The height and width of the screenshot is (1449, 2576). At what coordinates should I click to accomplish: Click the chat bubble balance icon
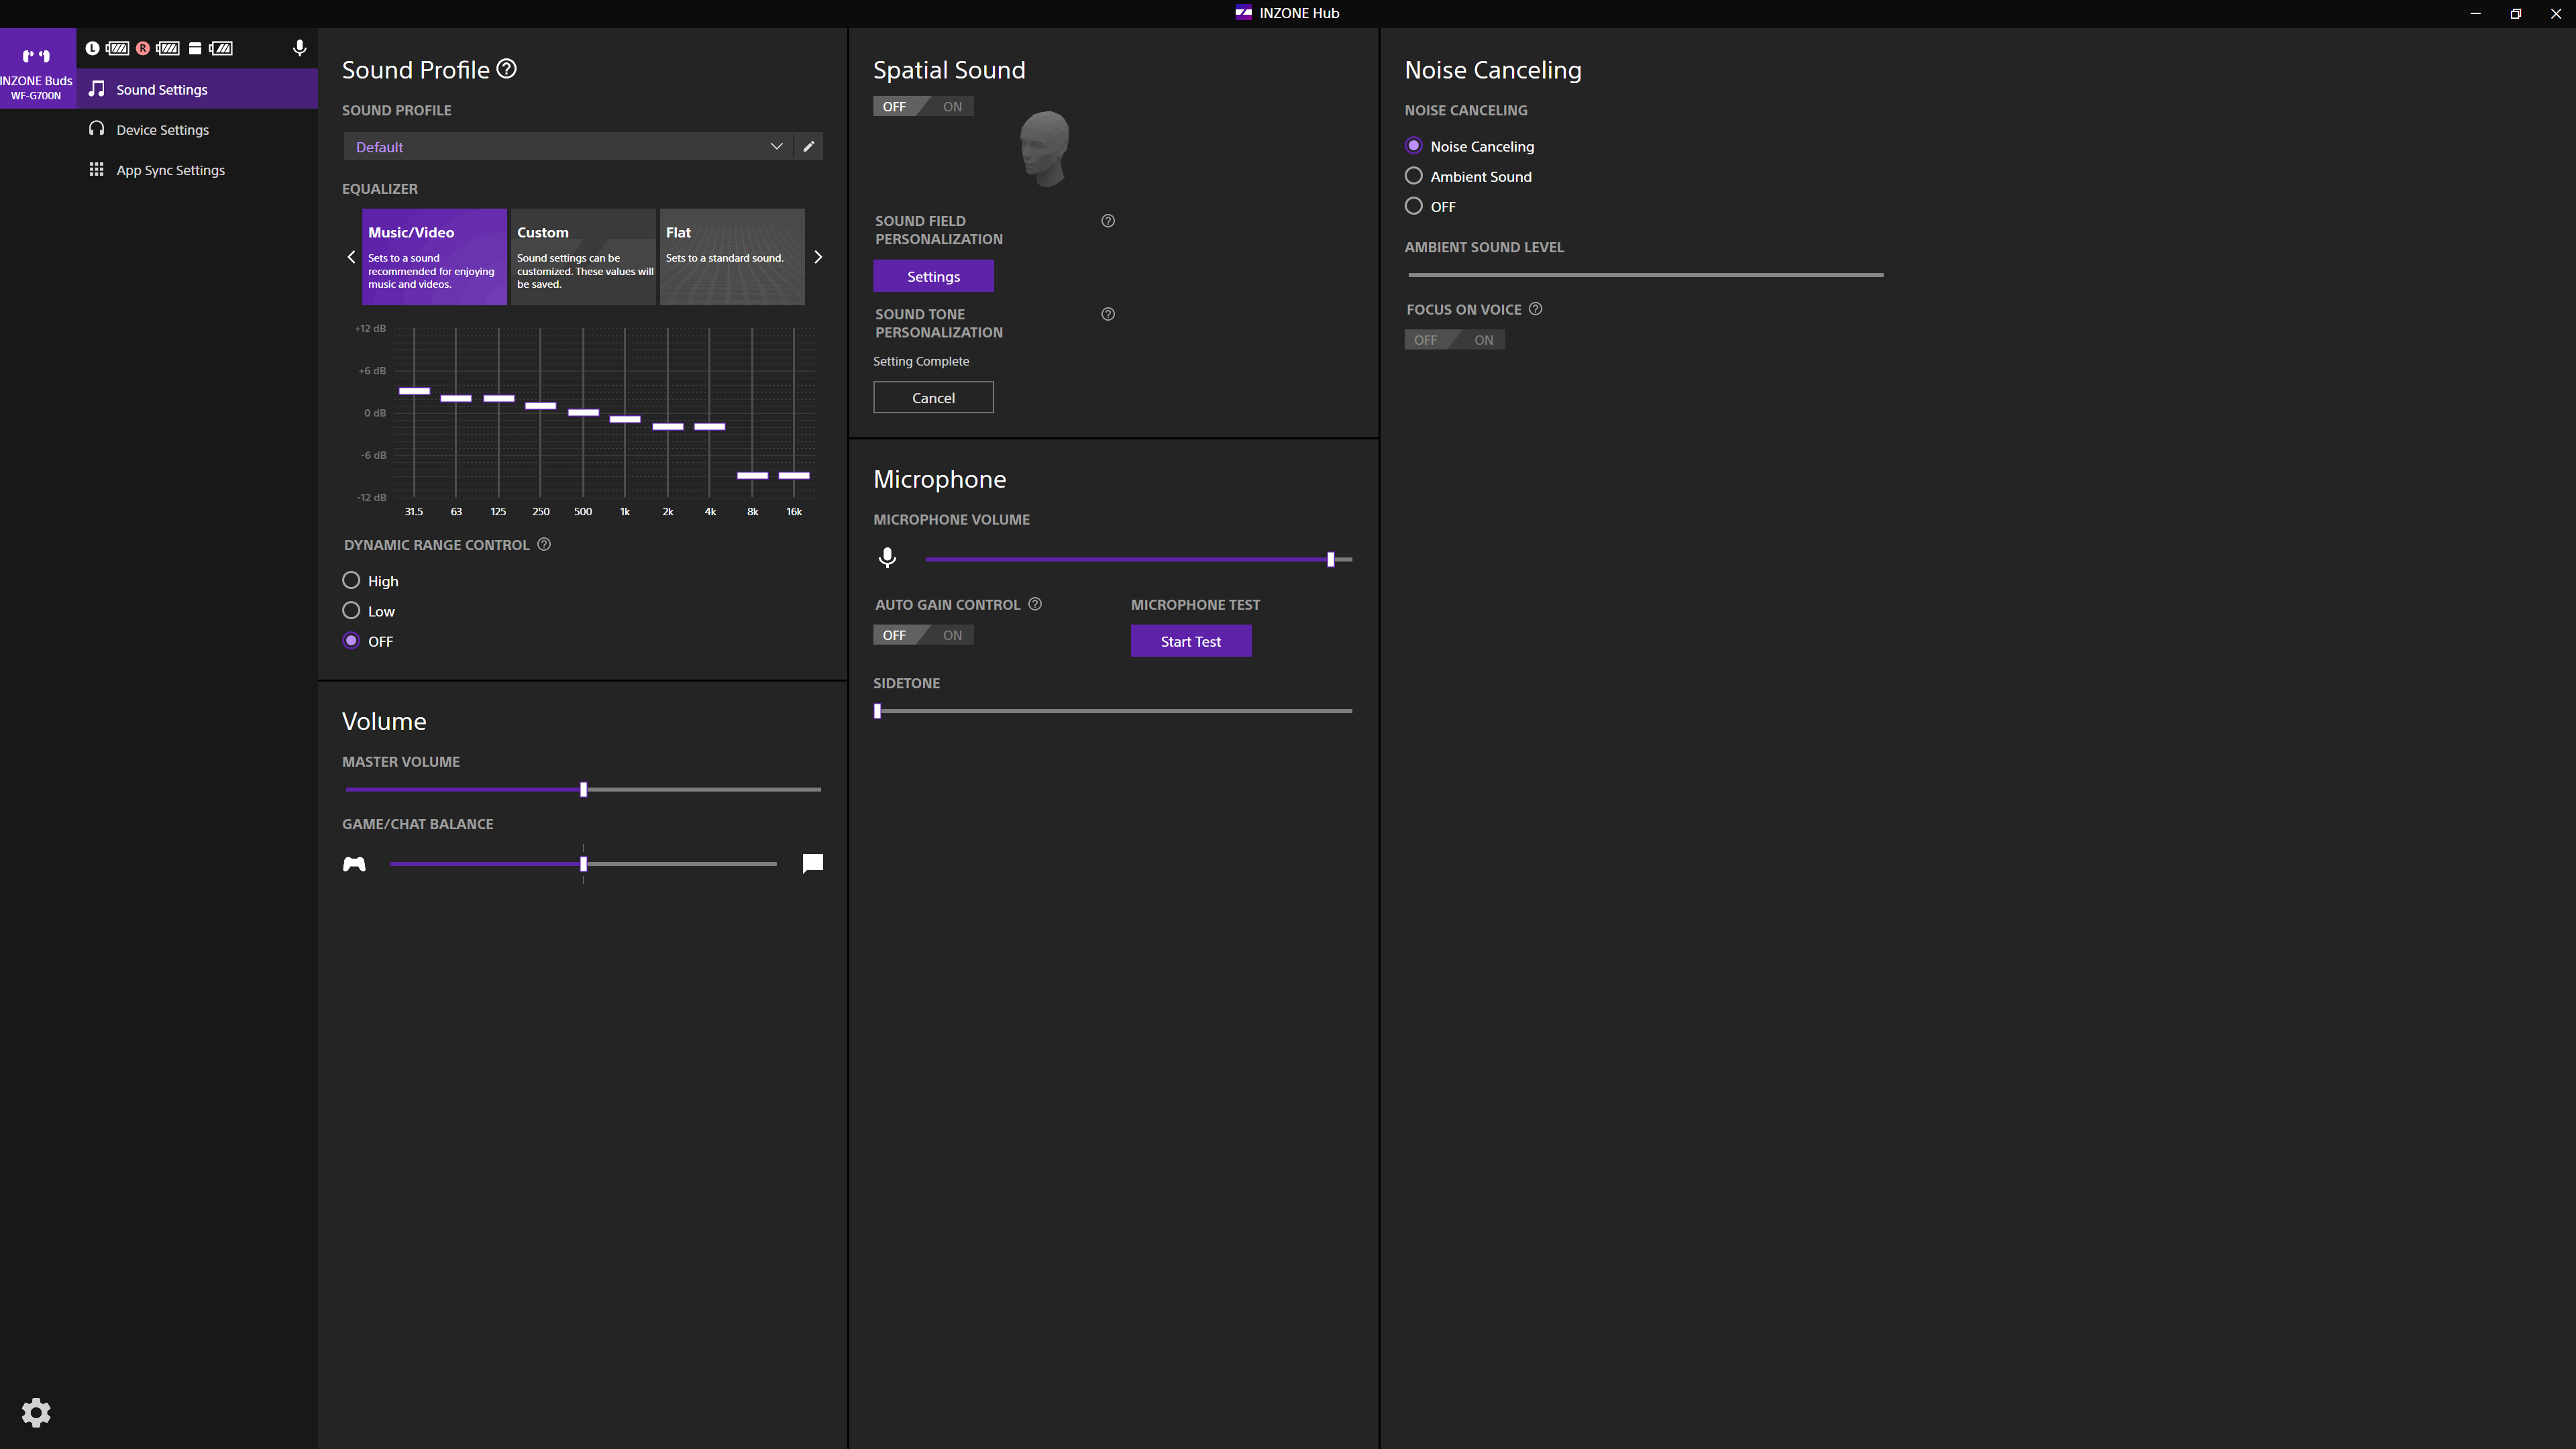pos(812,863)
